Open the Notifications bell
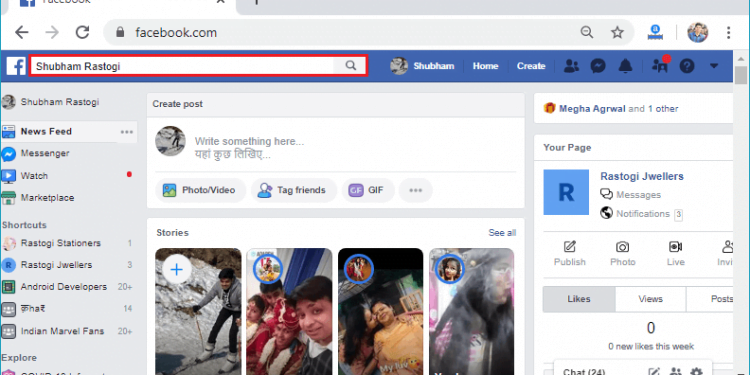The width and height of the screenshot is (750, 375). click(x=626, y=66)
